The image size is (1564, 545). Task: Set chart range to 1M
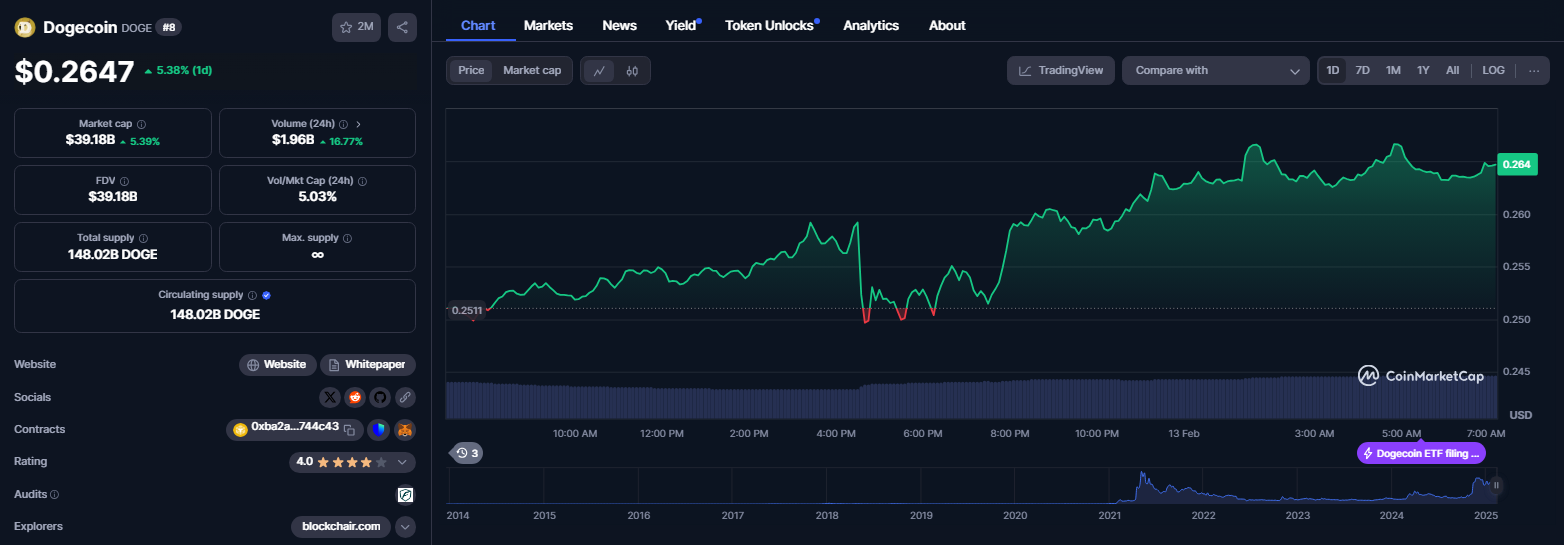coord(1393,70)
